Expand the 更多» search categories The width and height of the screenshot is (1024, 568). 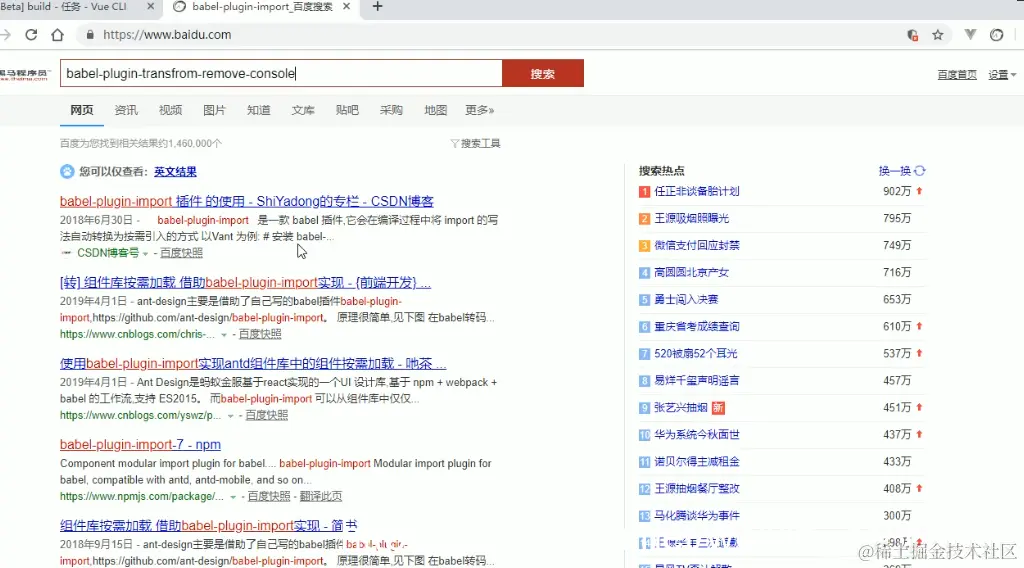(x=479, y=110)
